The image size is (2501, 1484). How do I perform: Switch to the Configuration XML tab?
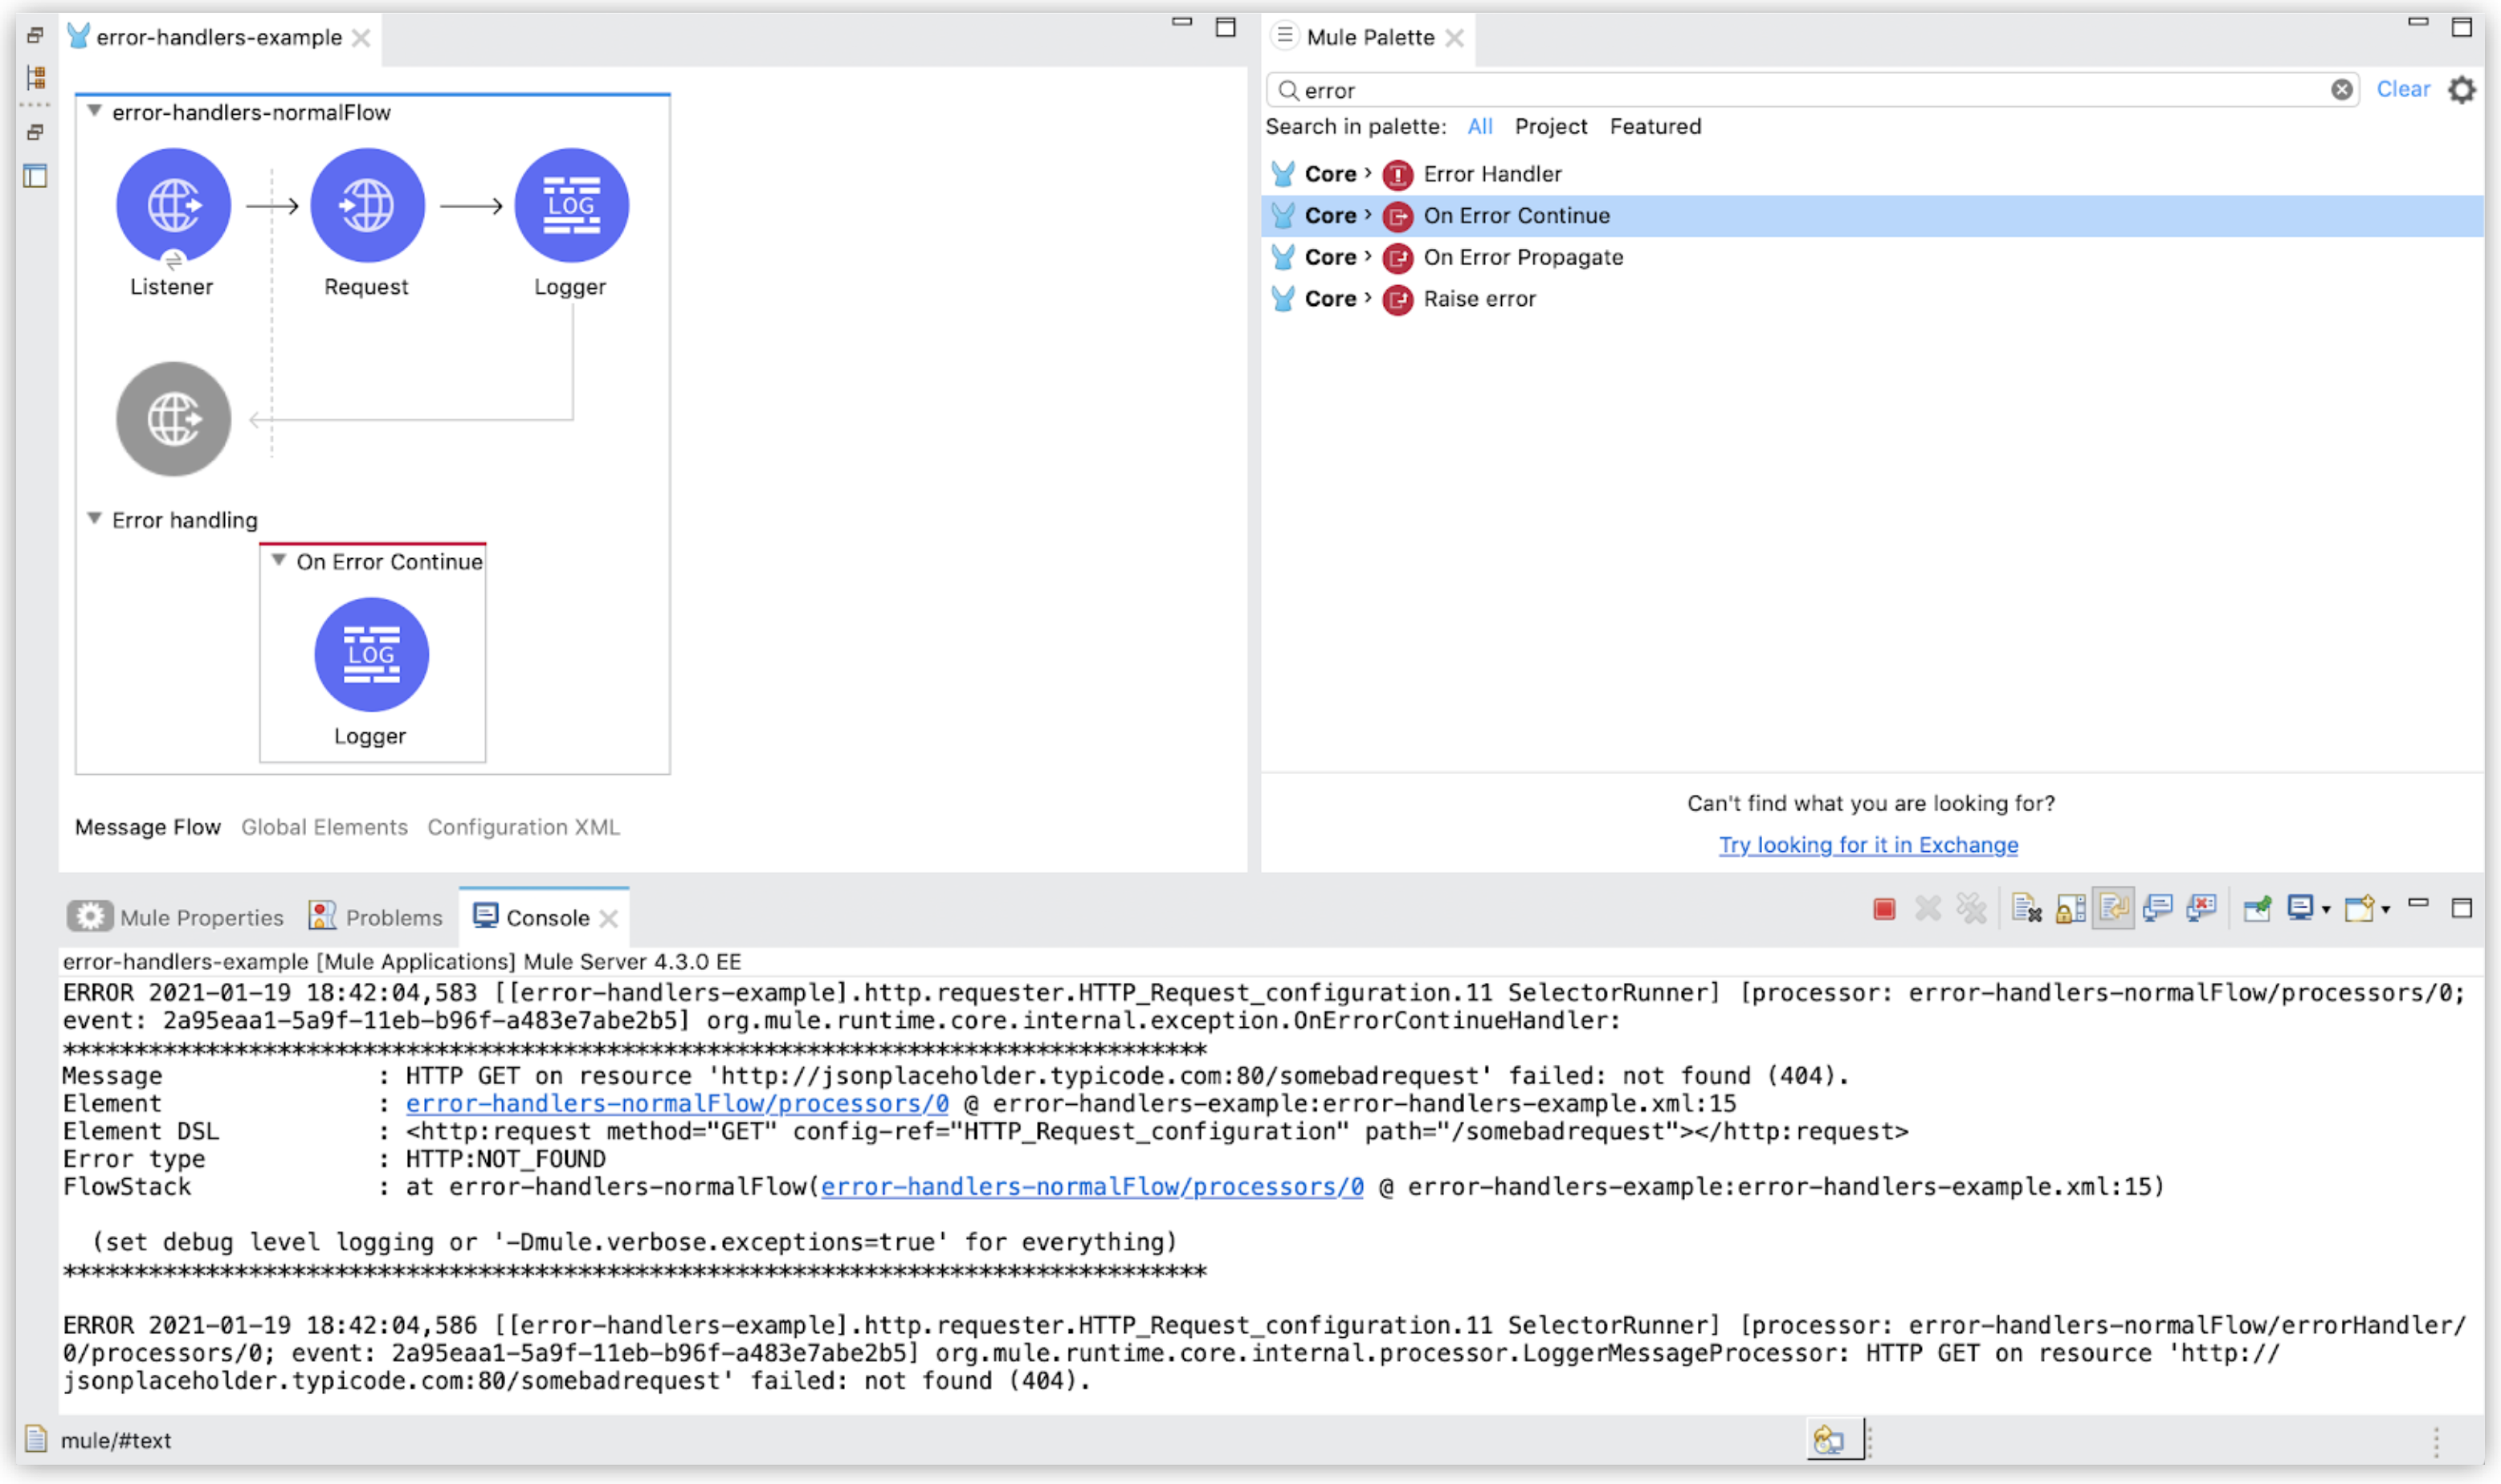coord(523,827)
